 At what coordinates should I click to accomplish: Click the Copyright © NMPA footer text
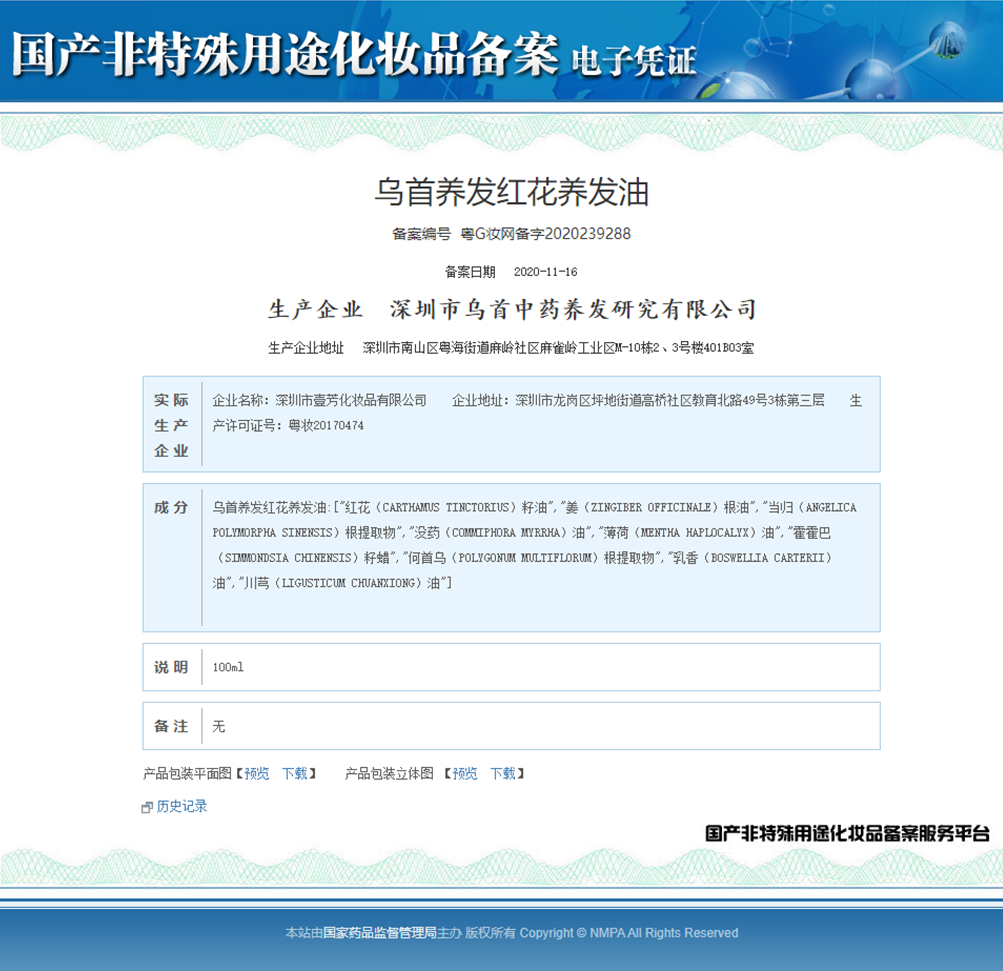point(629,933)
